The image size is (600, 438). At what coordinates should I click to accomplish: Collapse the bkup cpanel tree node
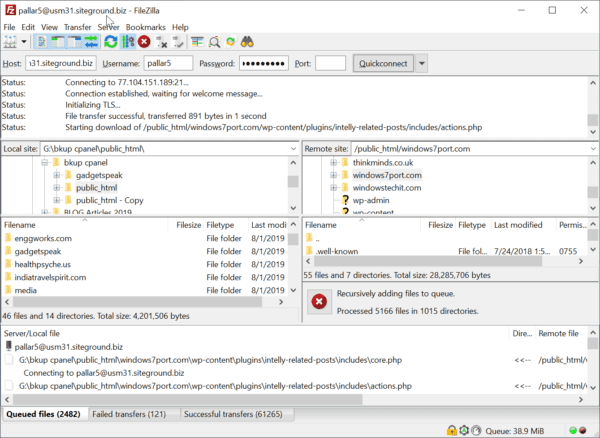pos(44,163)
